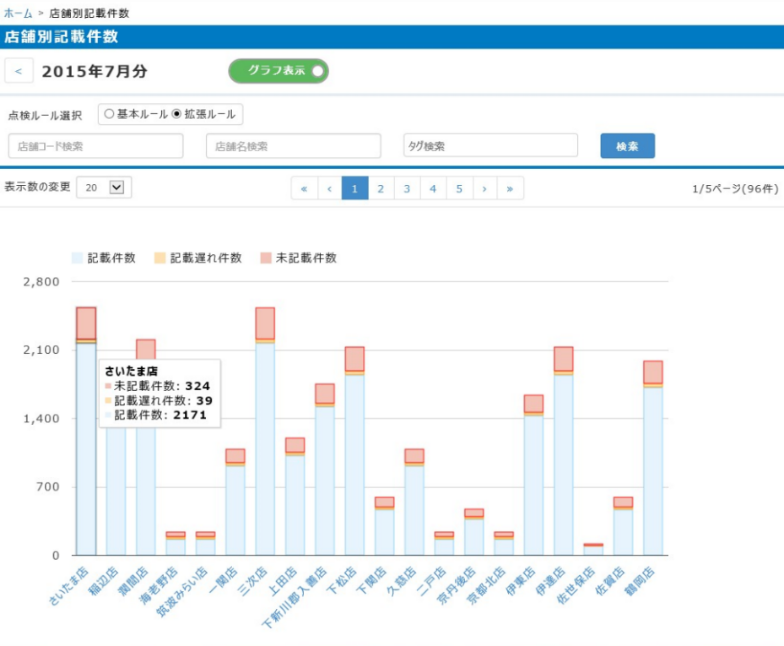Viewport: 784px width, 646px height.
Task: Select page 1 in pagination
Action: [x=355, y=188]
